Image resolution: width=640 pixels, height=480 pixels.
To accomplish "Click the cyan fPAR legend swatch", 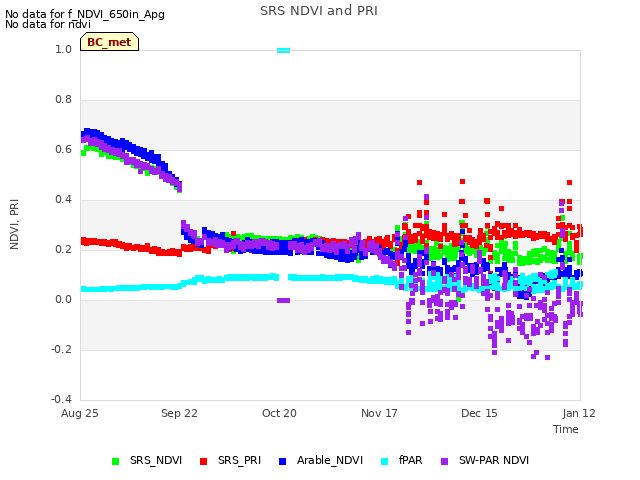I will 384,461.
